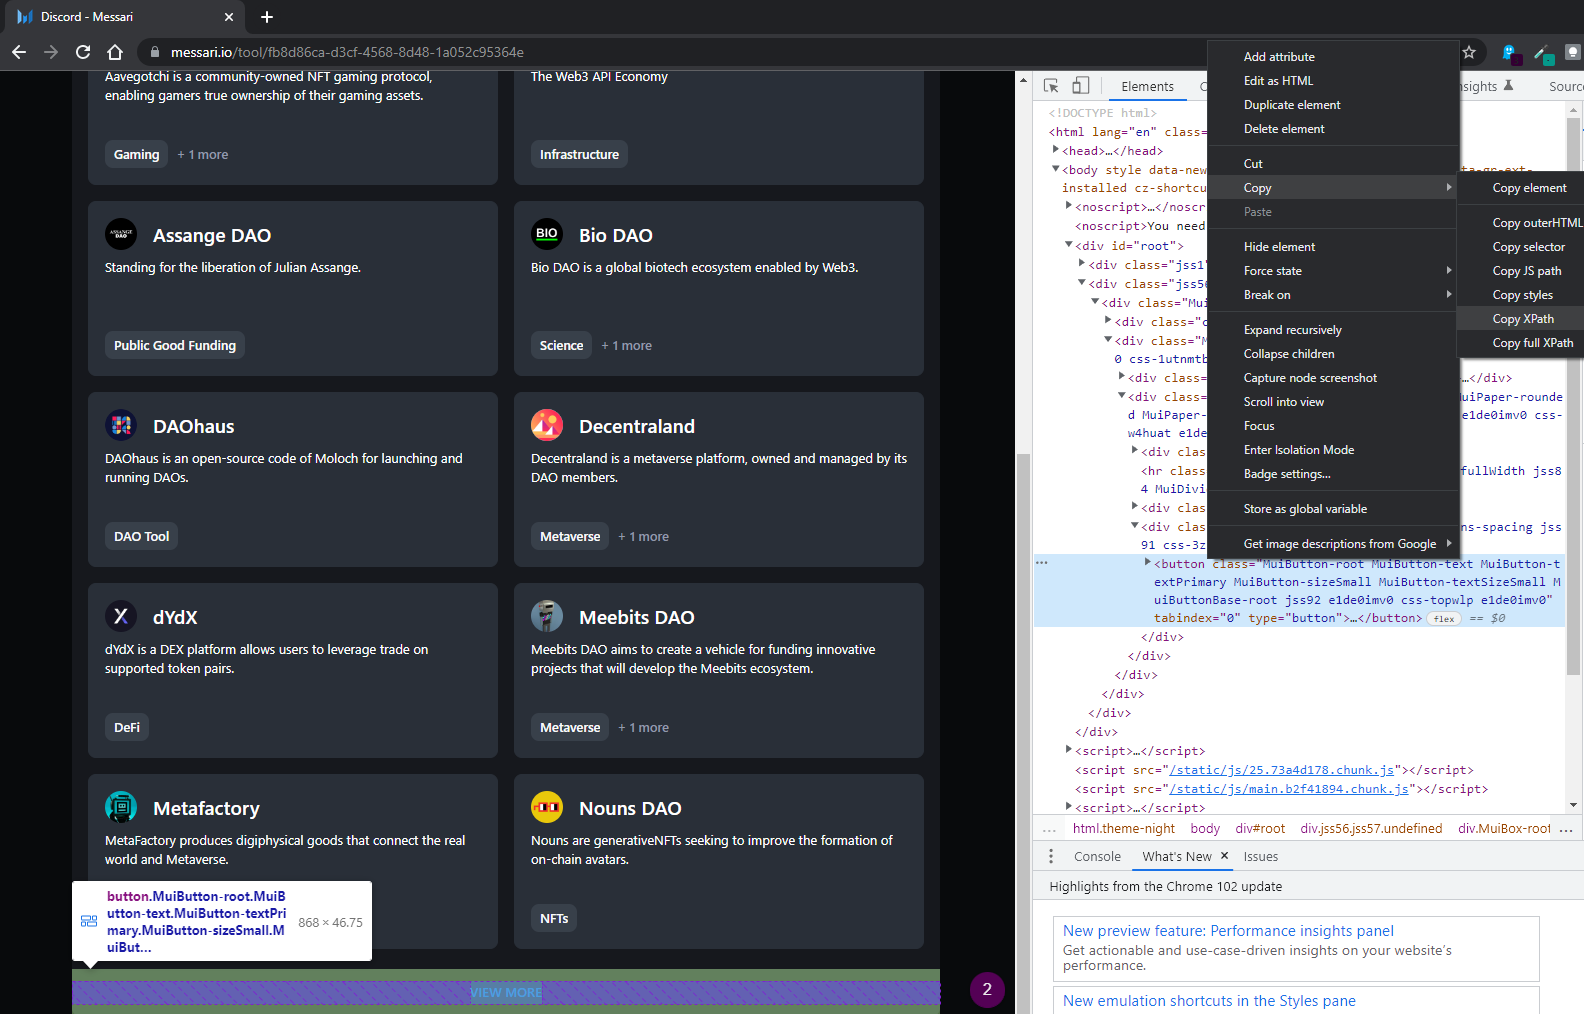Switch to the Console drawer tab
The image size is (1584, 1014).
(1097, 857)
